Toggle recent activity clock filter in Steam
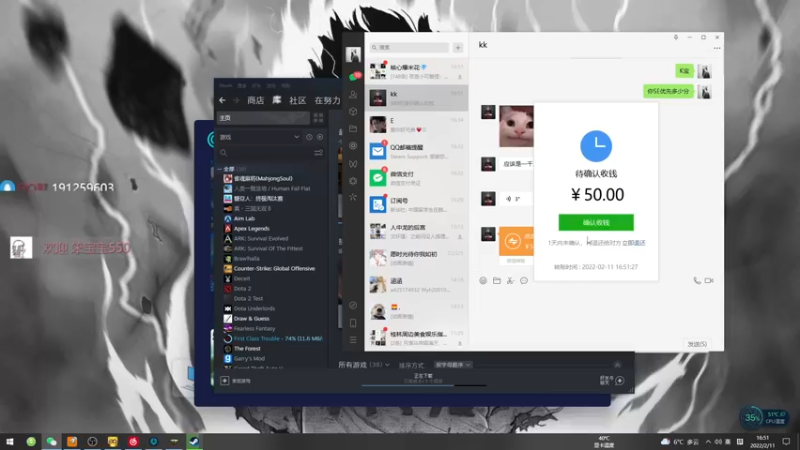Screen dimensions: 800x450 (309, 137)
